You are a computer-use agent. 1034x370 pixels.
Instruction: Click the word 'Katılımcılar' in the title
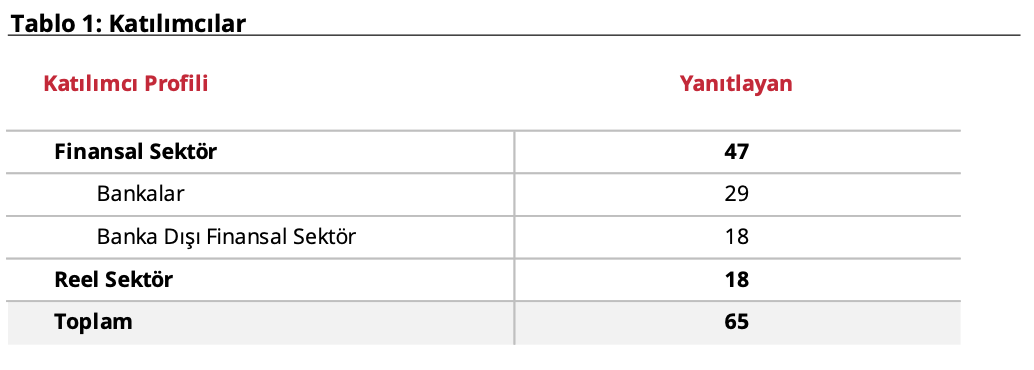(177, 24)
